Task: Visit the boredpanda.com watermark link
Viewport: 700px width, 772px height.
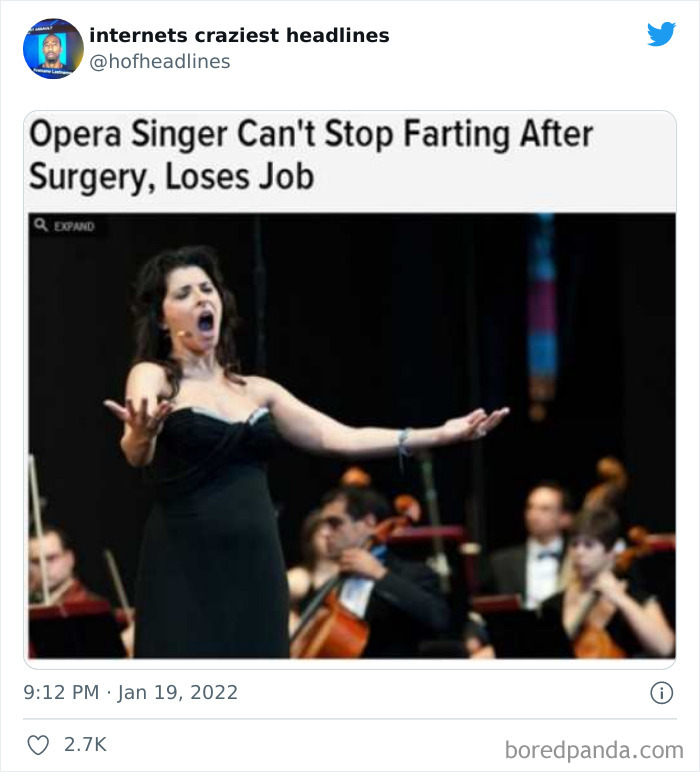Action: [594, 749]
